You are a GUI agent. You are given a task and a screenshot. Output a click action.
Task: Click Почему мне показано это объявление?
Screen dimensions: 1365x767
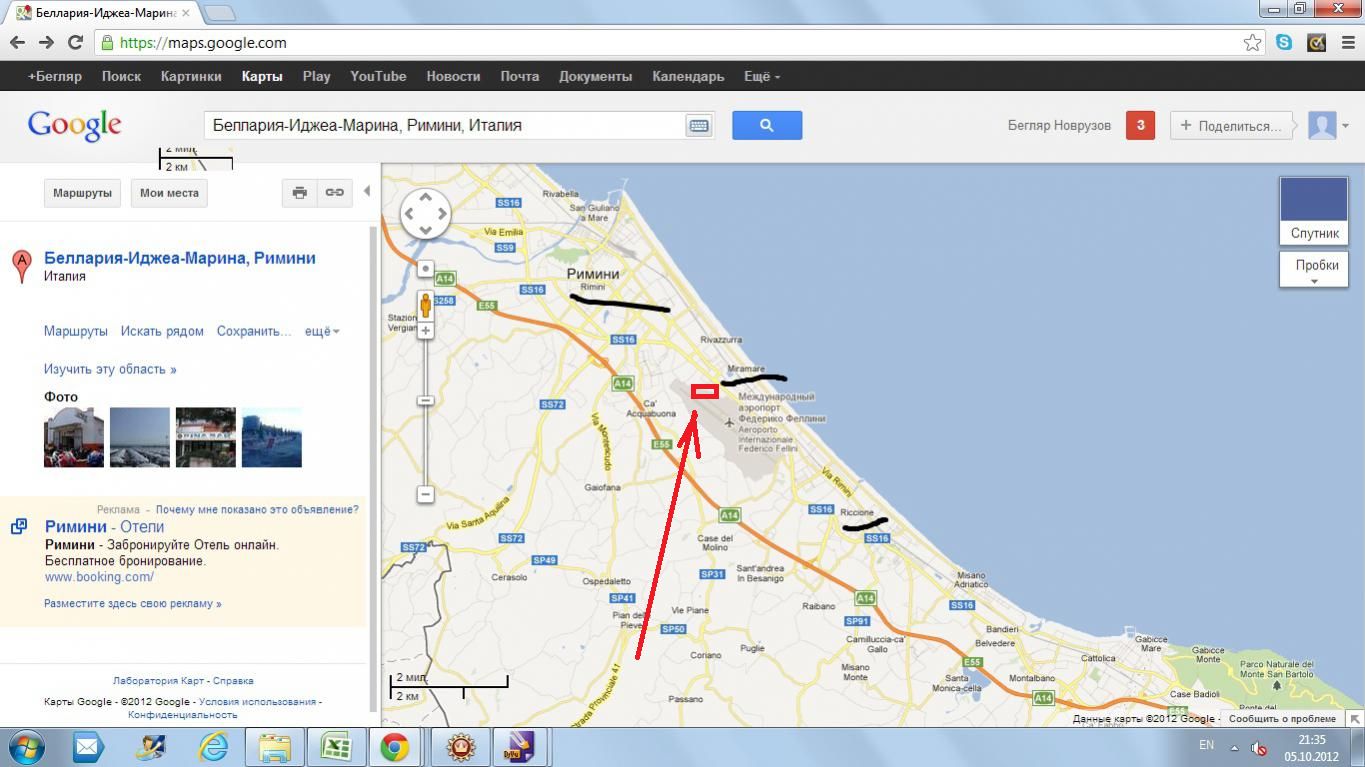coord(257,510)
